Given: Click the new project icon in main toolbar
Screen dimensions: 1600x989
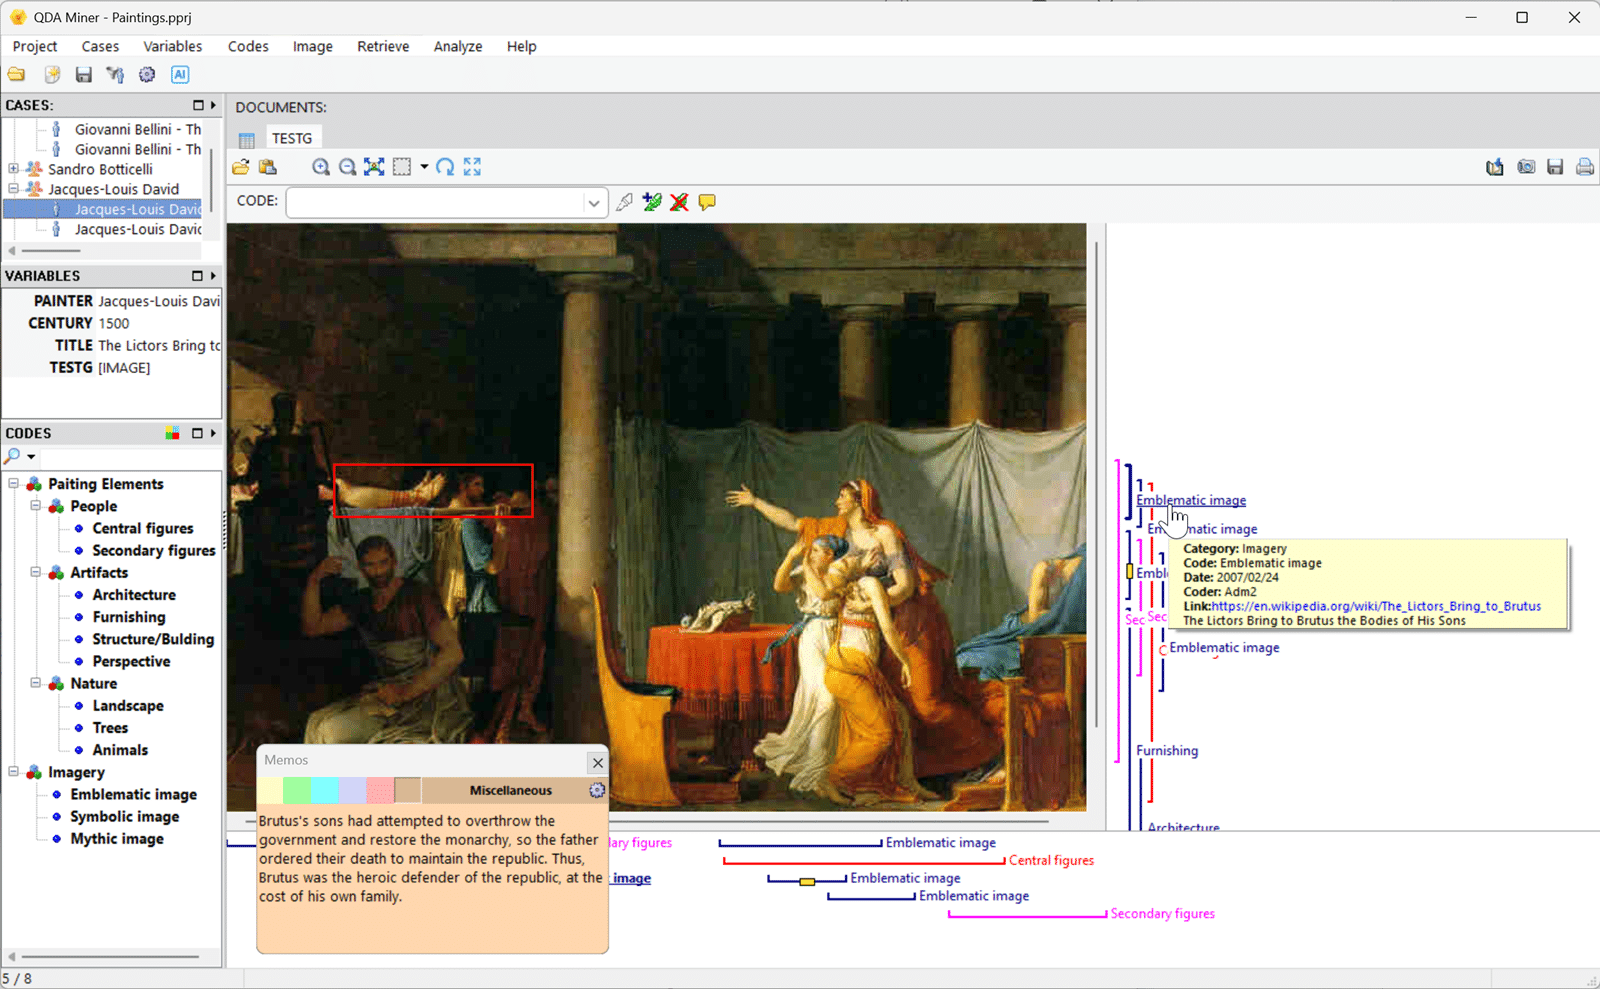Looking at the screenshot, I should (x=52, y=75).
